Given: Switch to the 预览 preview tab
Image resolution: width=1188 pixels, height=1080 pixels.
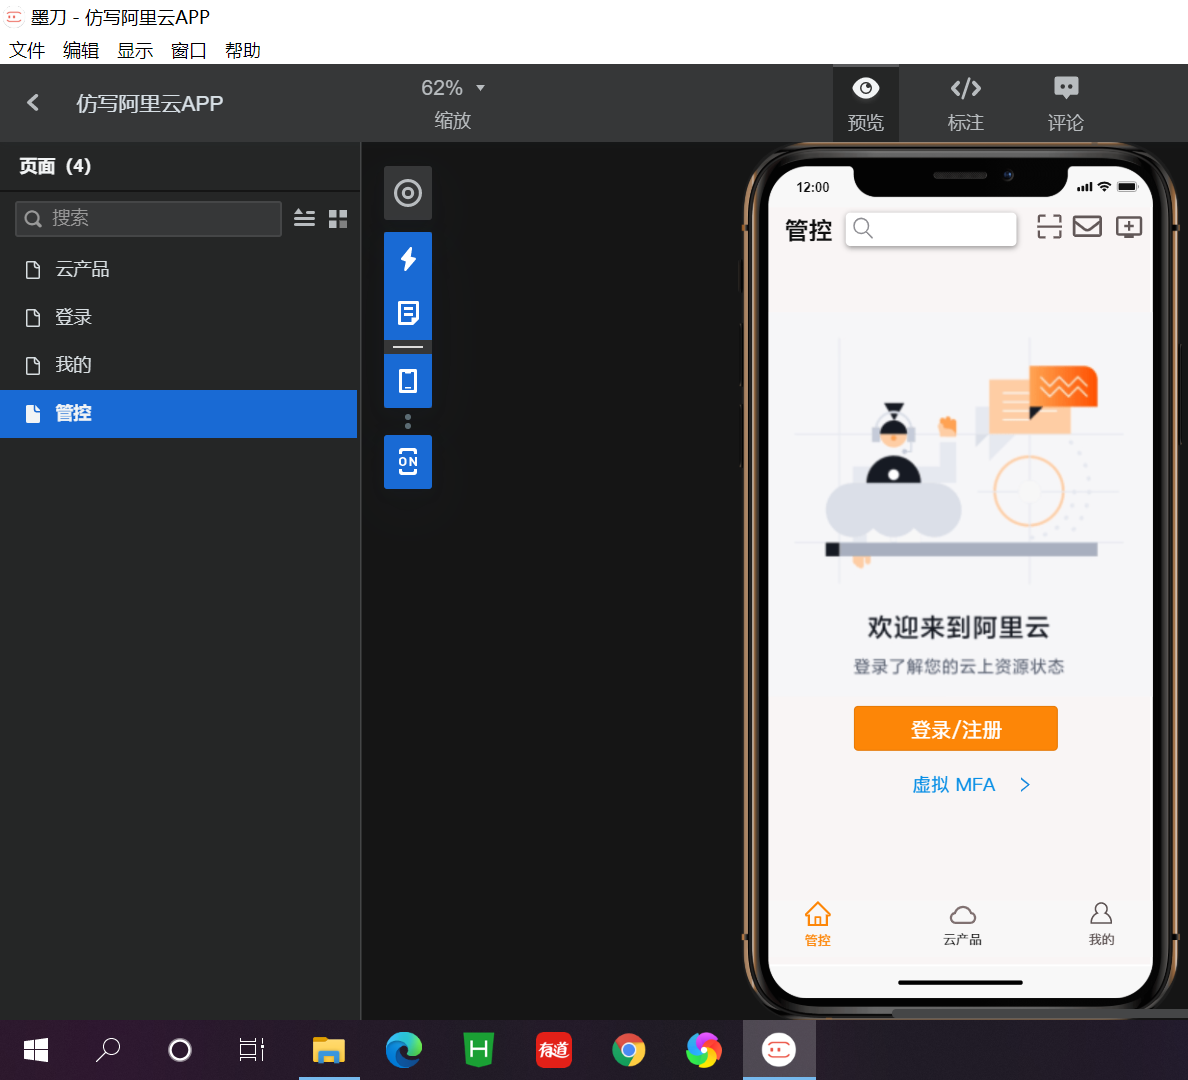Looking at the screenshot, I should click(x=865, y=104).
